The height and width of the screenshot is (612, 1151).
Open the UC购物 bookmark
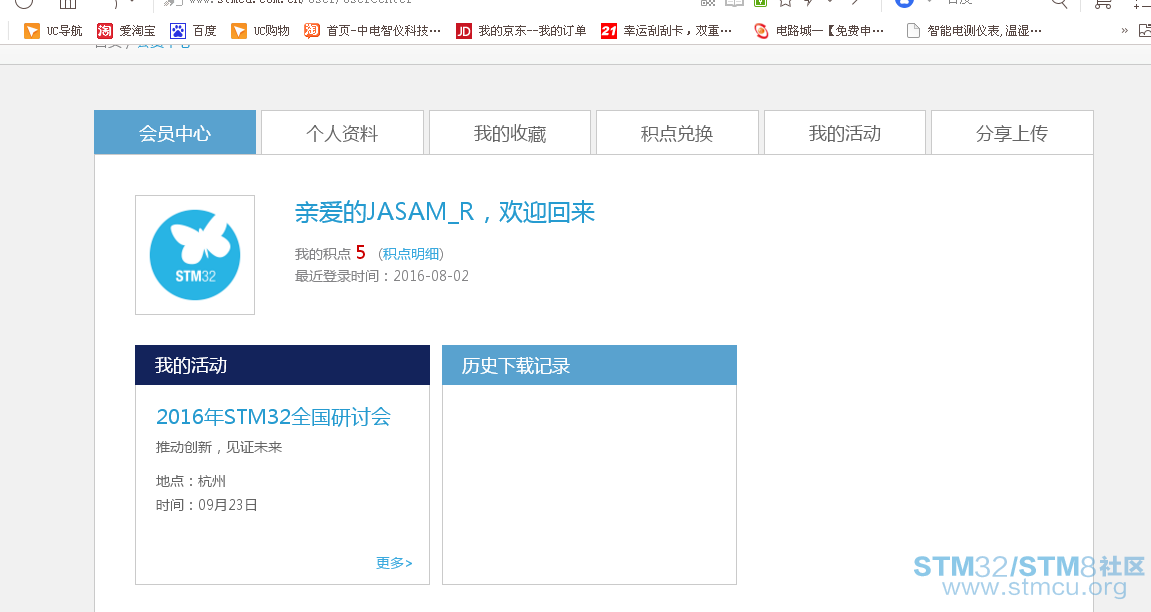tap(260, 31)
